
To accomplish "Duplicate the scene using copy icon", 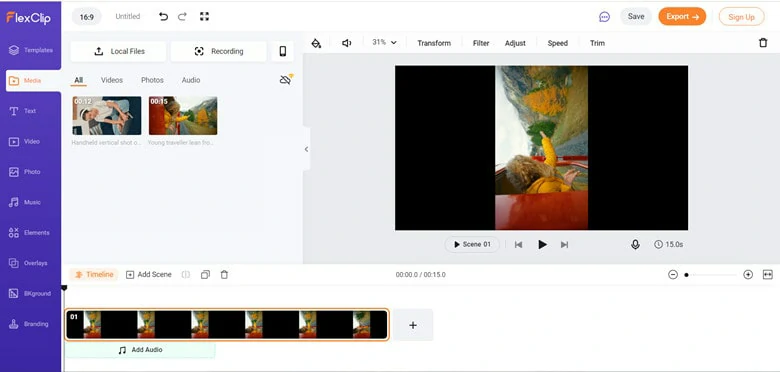I will click(x=205, y=275).
